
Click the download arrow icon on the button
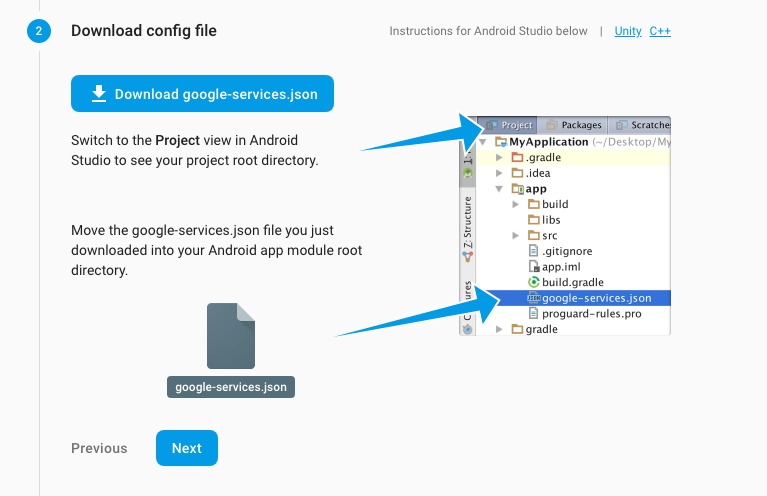tap(99, 93)
